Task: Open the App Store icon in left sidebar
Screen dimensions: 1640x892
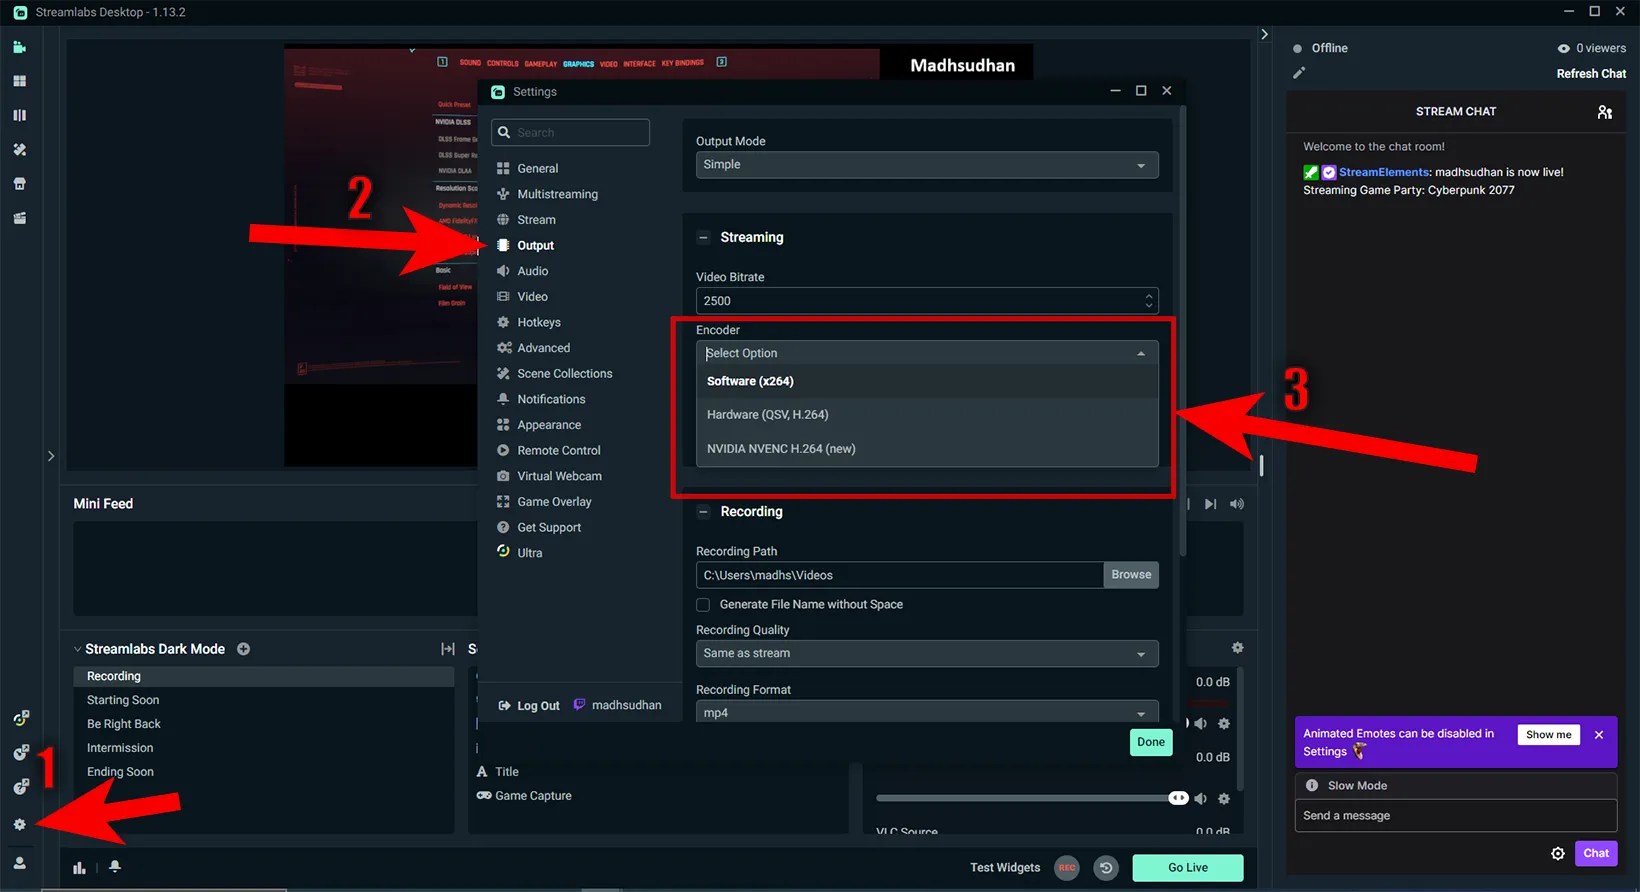Action: (x=19, y=184)
